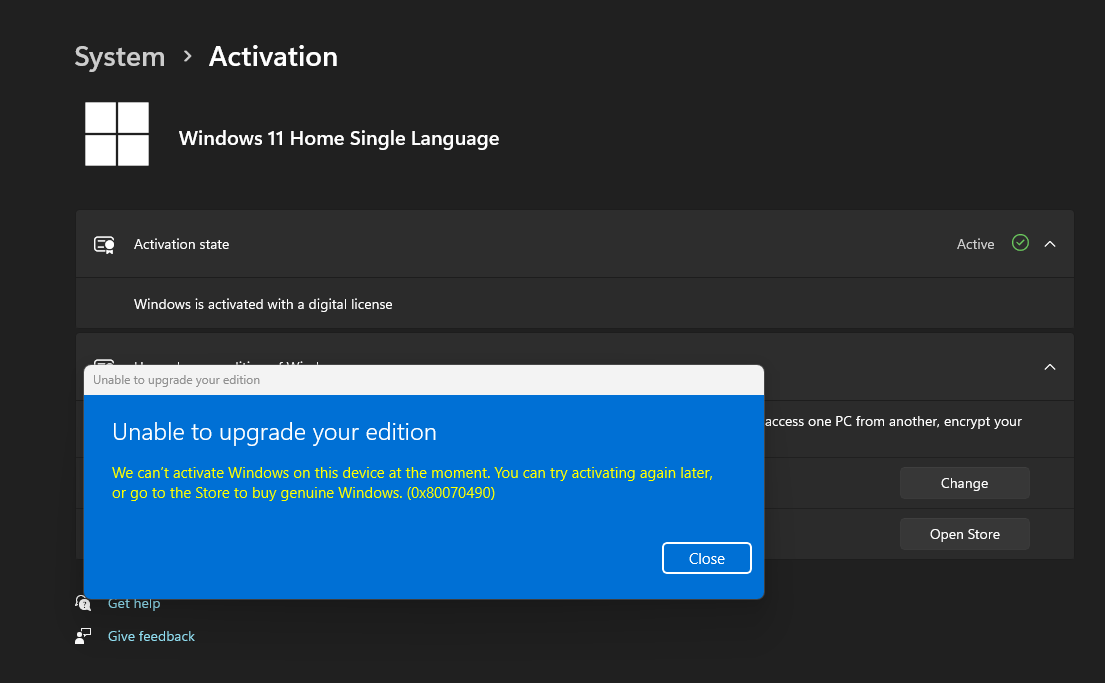The height and width of the screenshot is (683, 1105).
Task: Click the Activation state label
Action: pyautogui.click(x=181, y=244)
